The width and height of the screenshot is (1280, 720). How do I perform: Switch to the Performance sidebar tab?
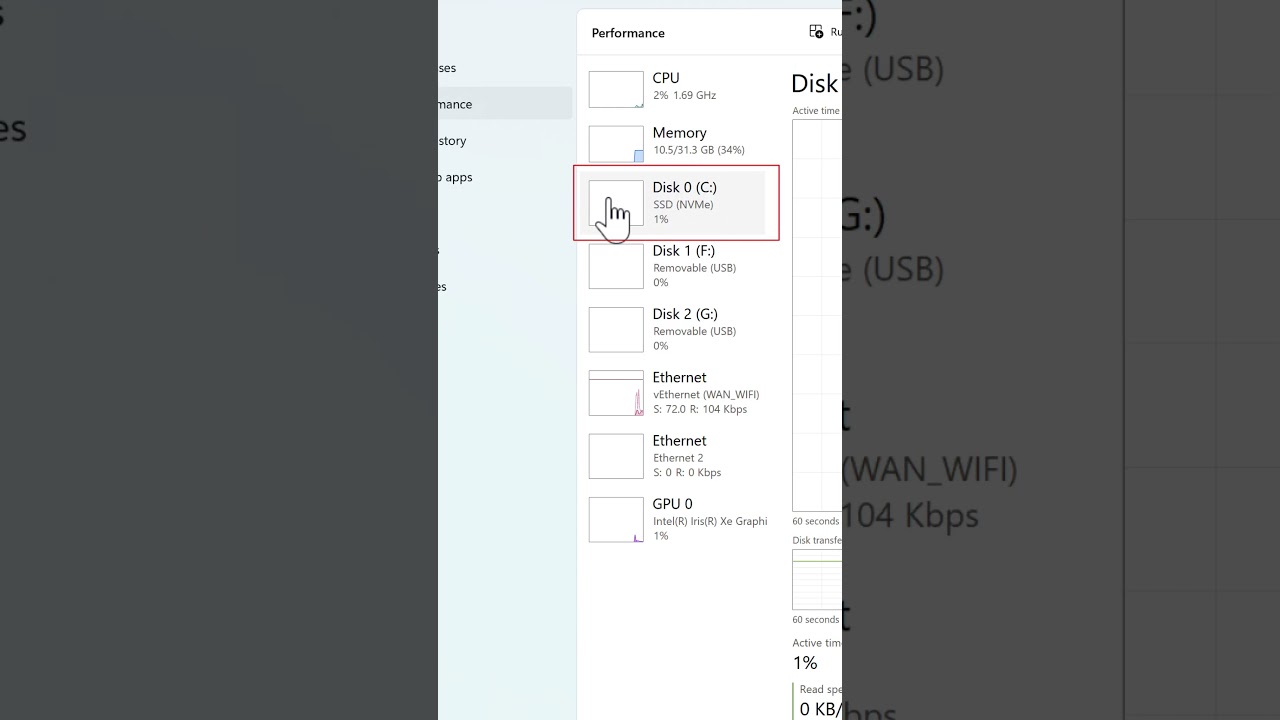pyautogui.click(x=505, y=104)
